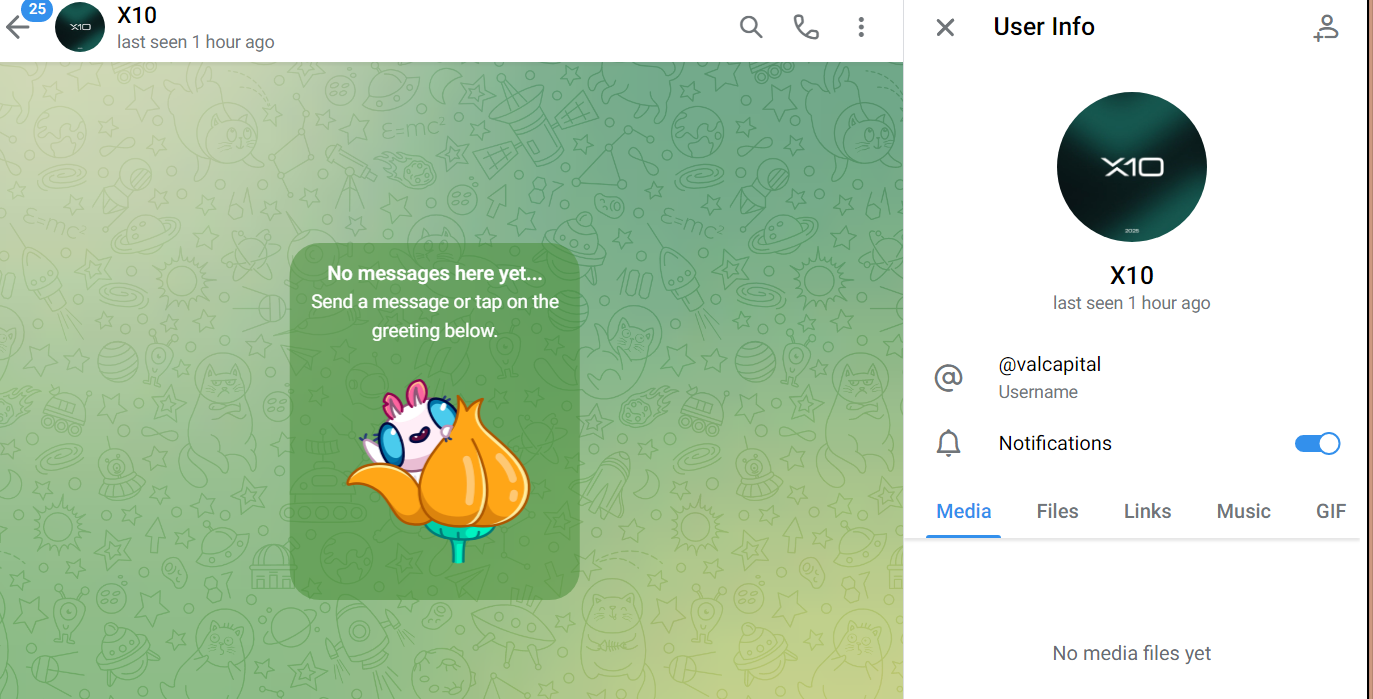Start a voice call with X10
Image resolution: width=1373 pixels, height=699 pixels.
[x=805, y=27]
